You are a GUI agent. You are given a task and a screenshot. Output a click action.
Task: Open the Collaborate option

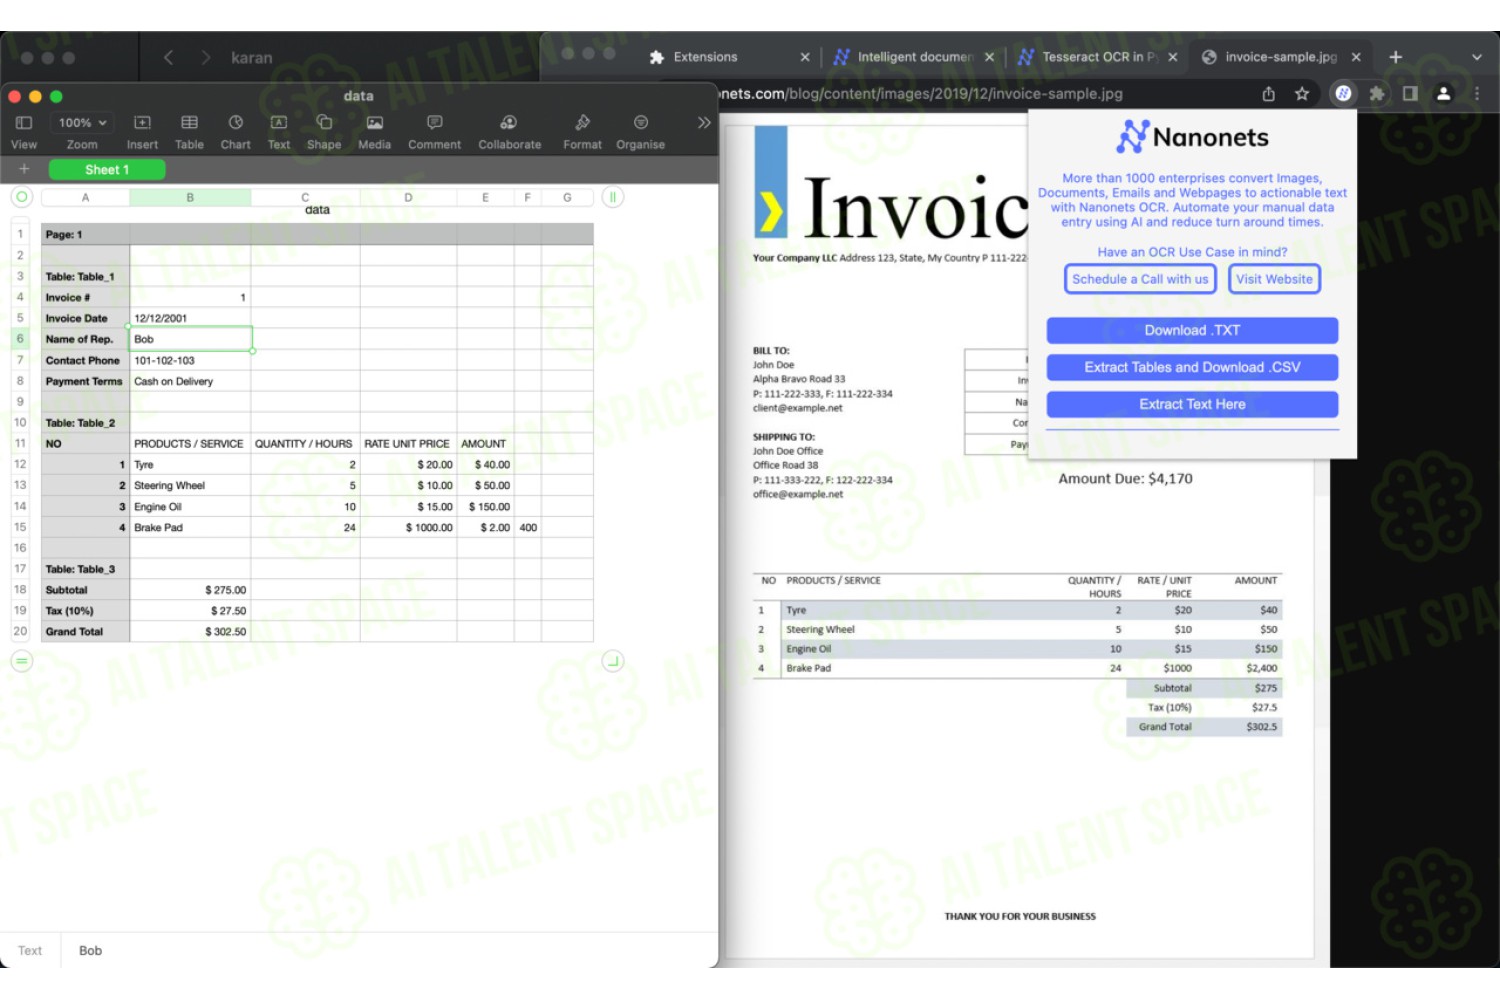509,131
